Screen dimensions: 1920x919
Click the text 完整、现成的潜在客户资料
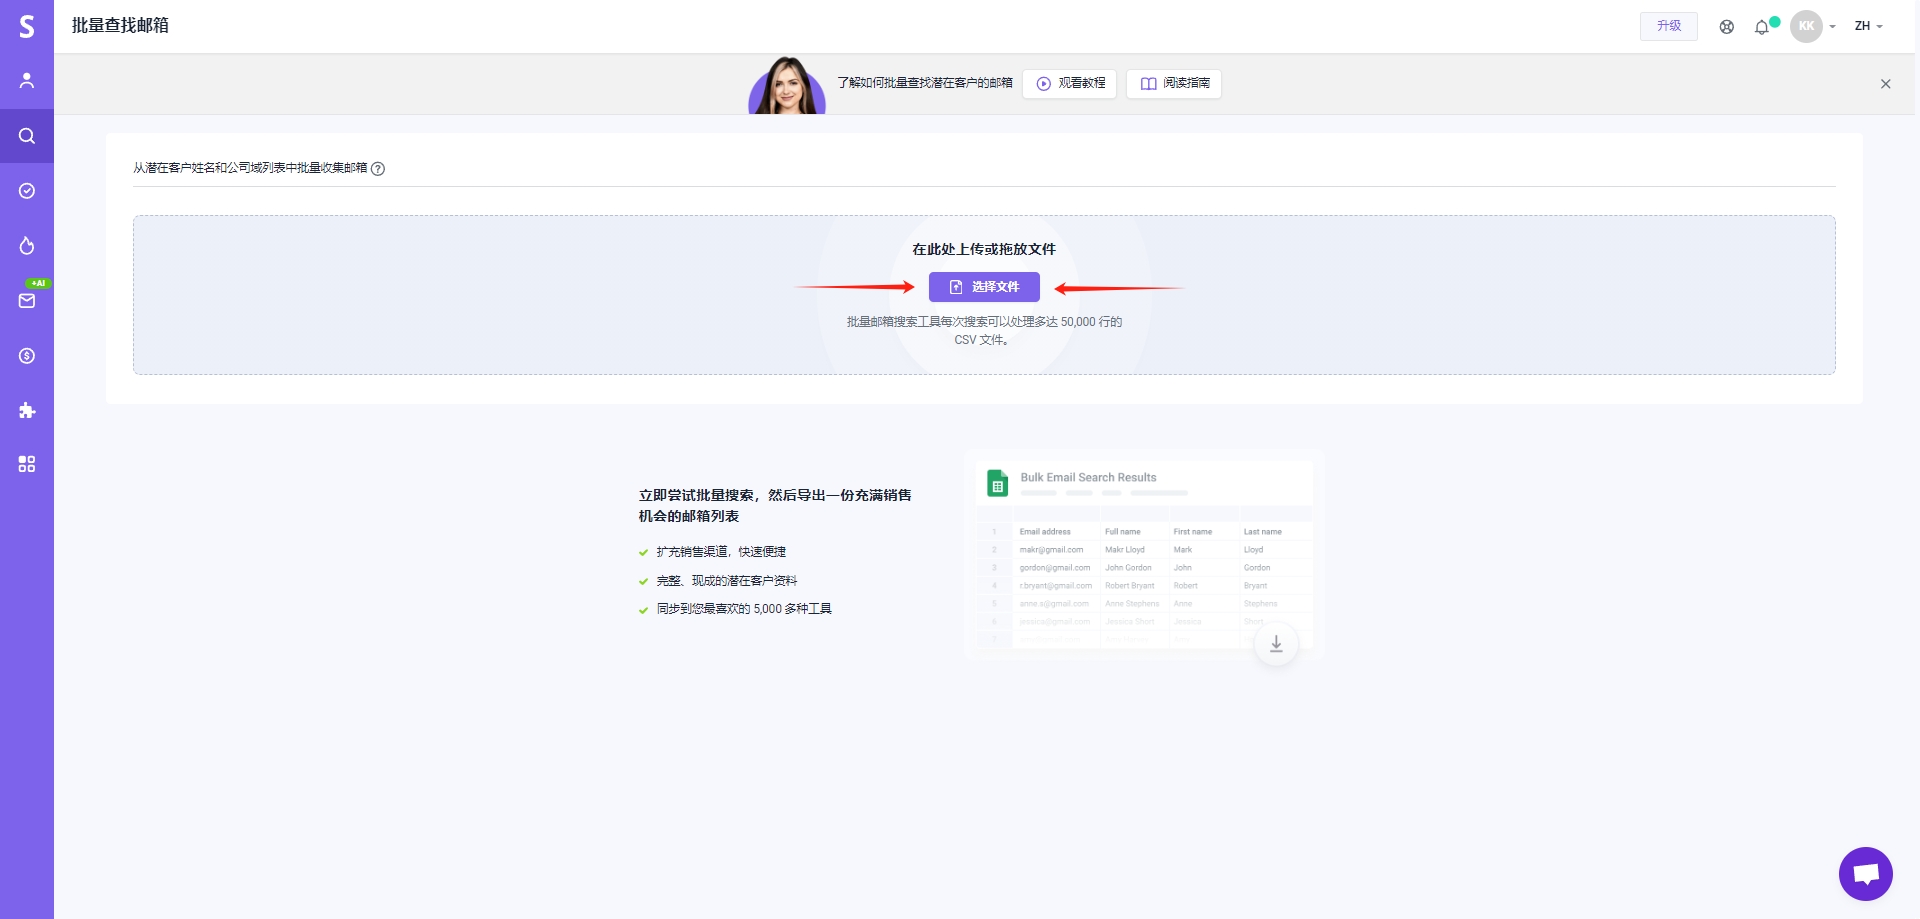point(727,581)
